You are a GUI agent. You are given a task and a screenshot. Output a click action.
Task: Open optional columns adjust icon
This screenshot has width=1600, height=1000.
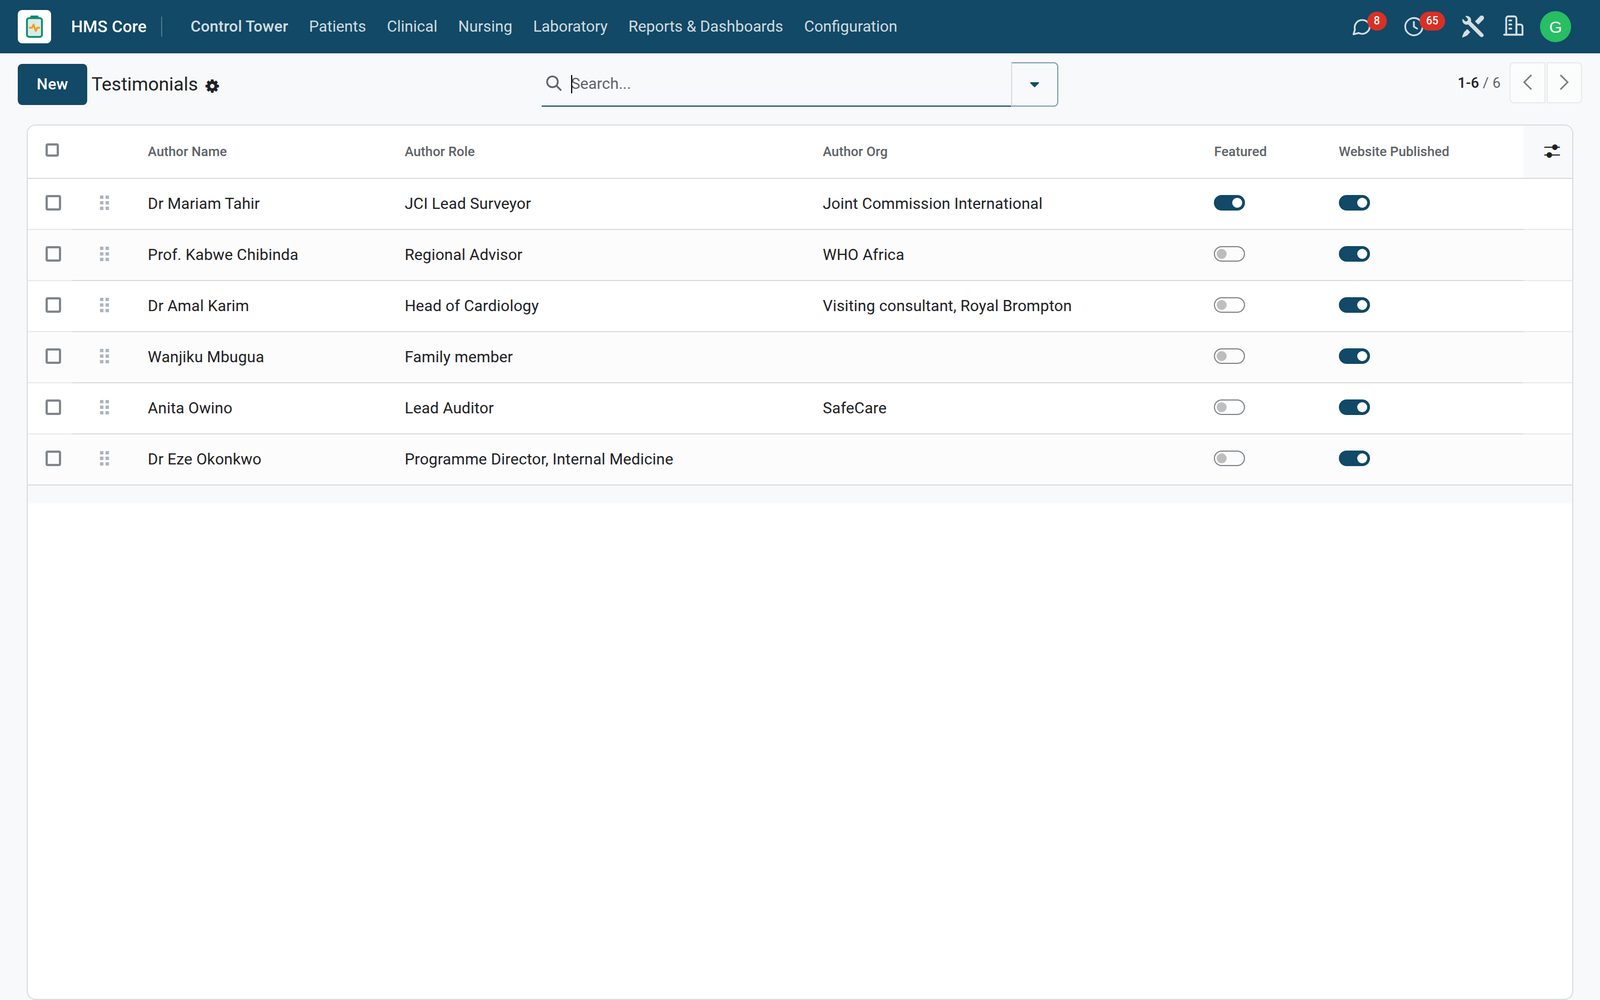pyautogui.click(x=1551, y=151)
